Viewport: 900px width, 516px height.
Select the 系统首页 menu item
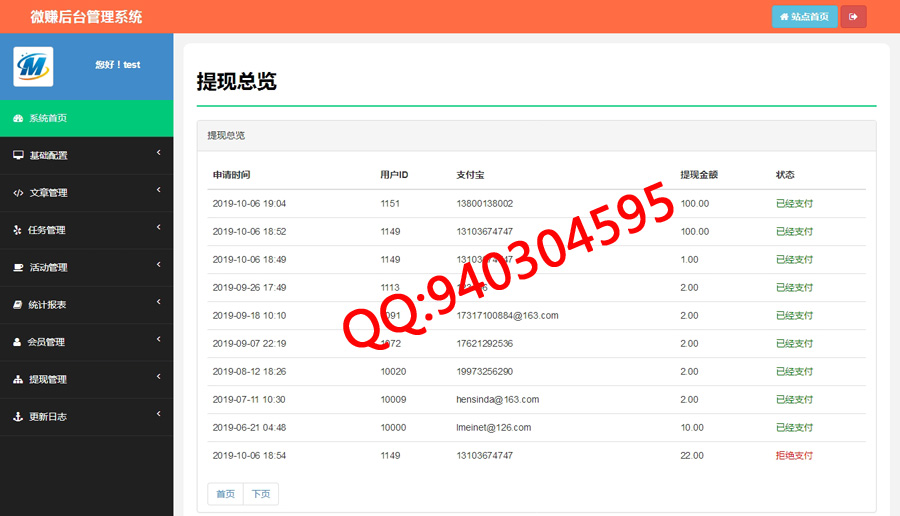click(48, 118)
